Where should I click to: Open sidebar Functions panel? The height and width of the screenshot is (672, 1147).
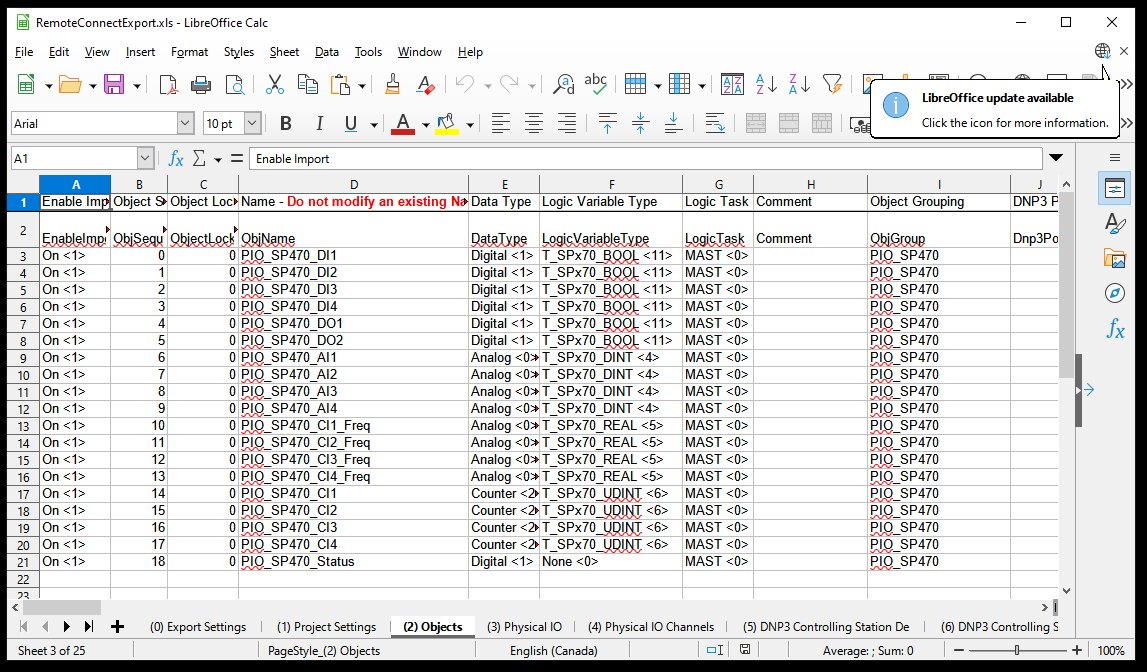[1114, 328]
